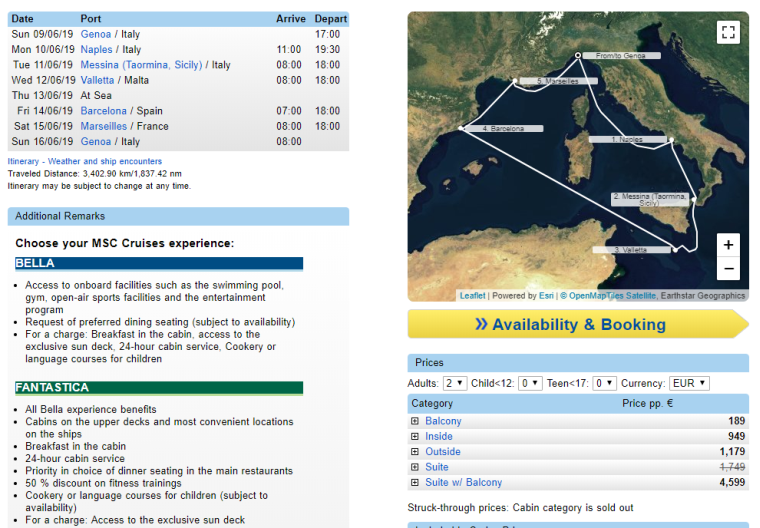
Task: Open the Naples port link
Action: 96,49
